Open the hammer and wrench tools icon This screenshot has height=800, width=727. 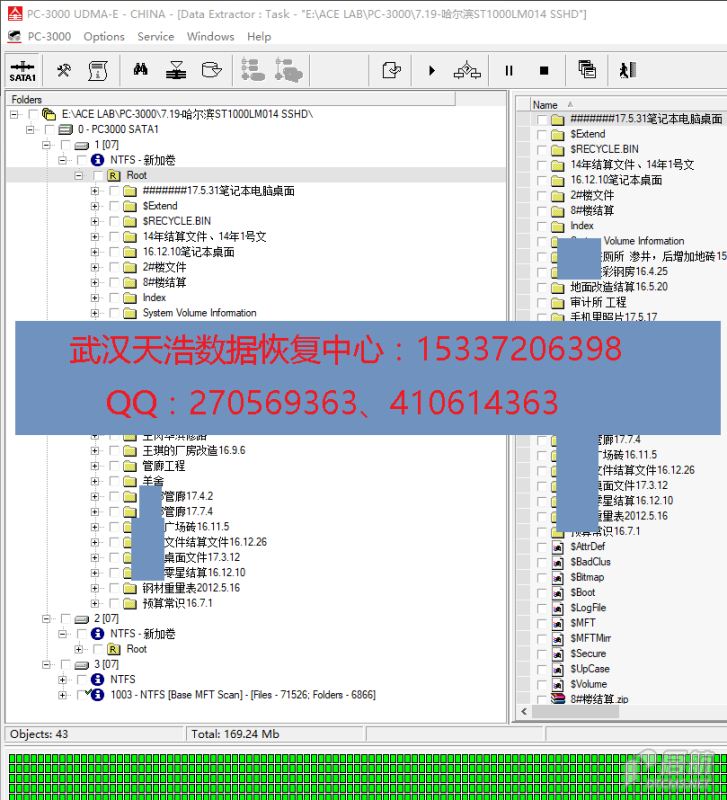(64, 71)
